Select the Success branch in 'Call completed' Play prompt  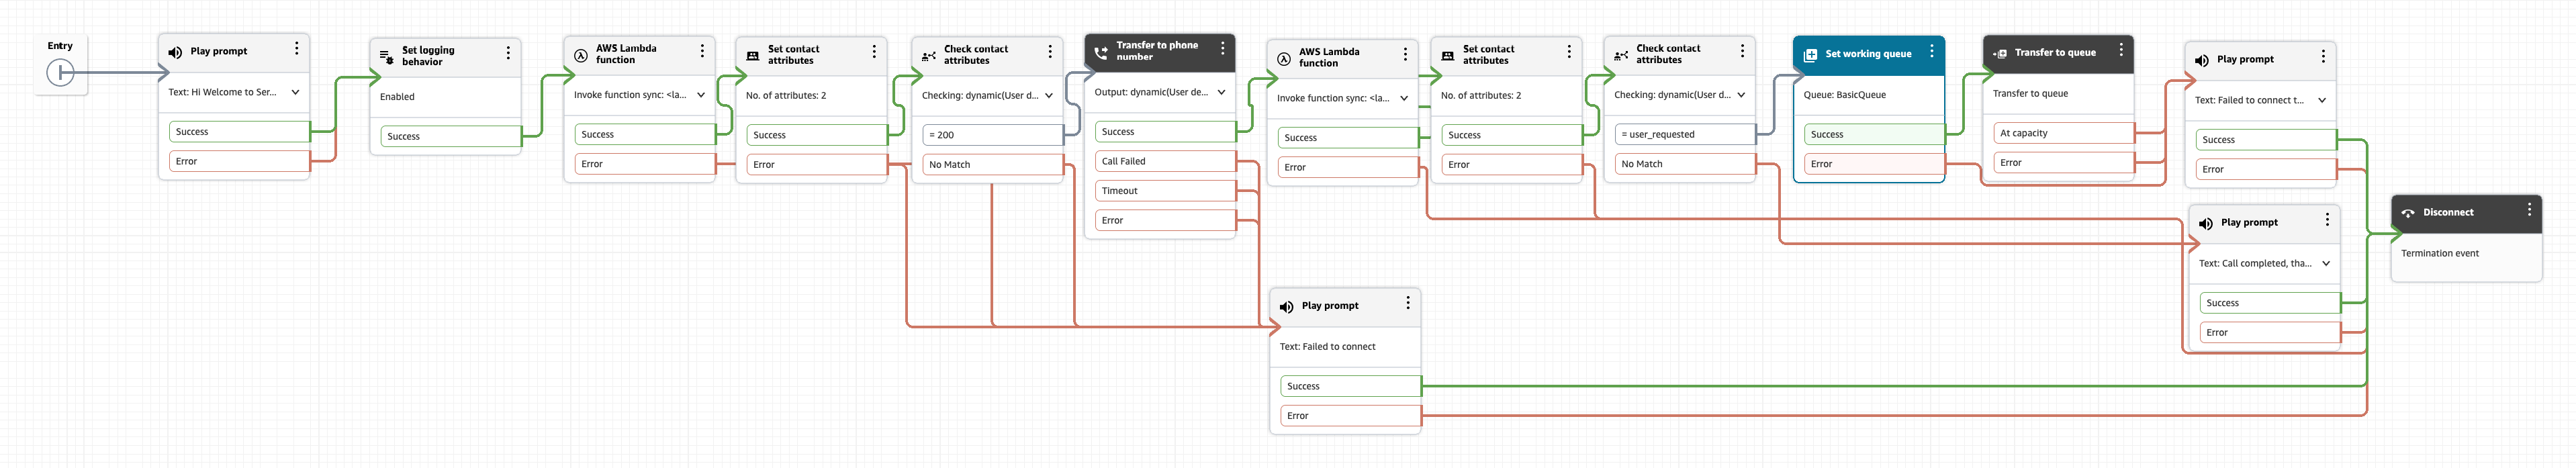(x=2270, y=303)
